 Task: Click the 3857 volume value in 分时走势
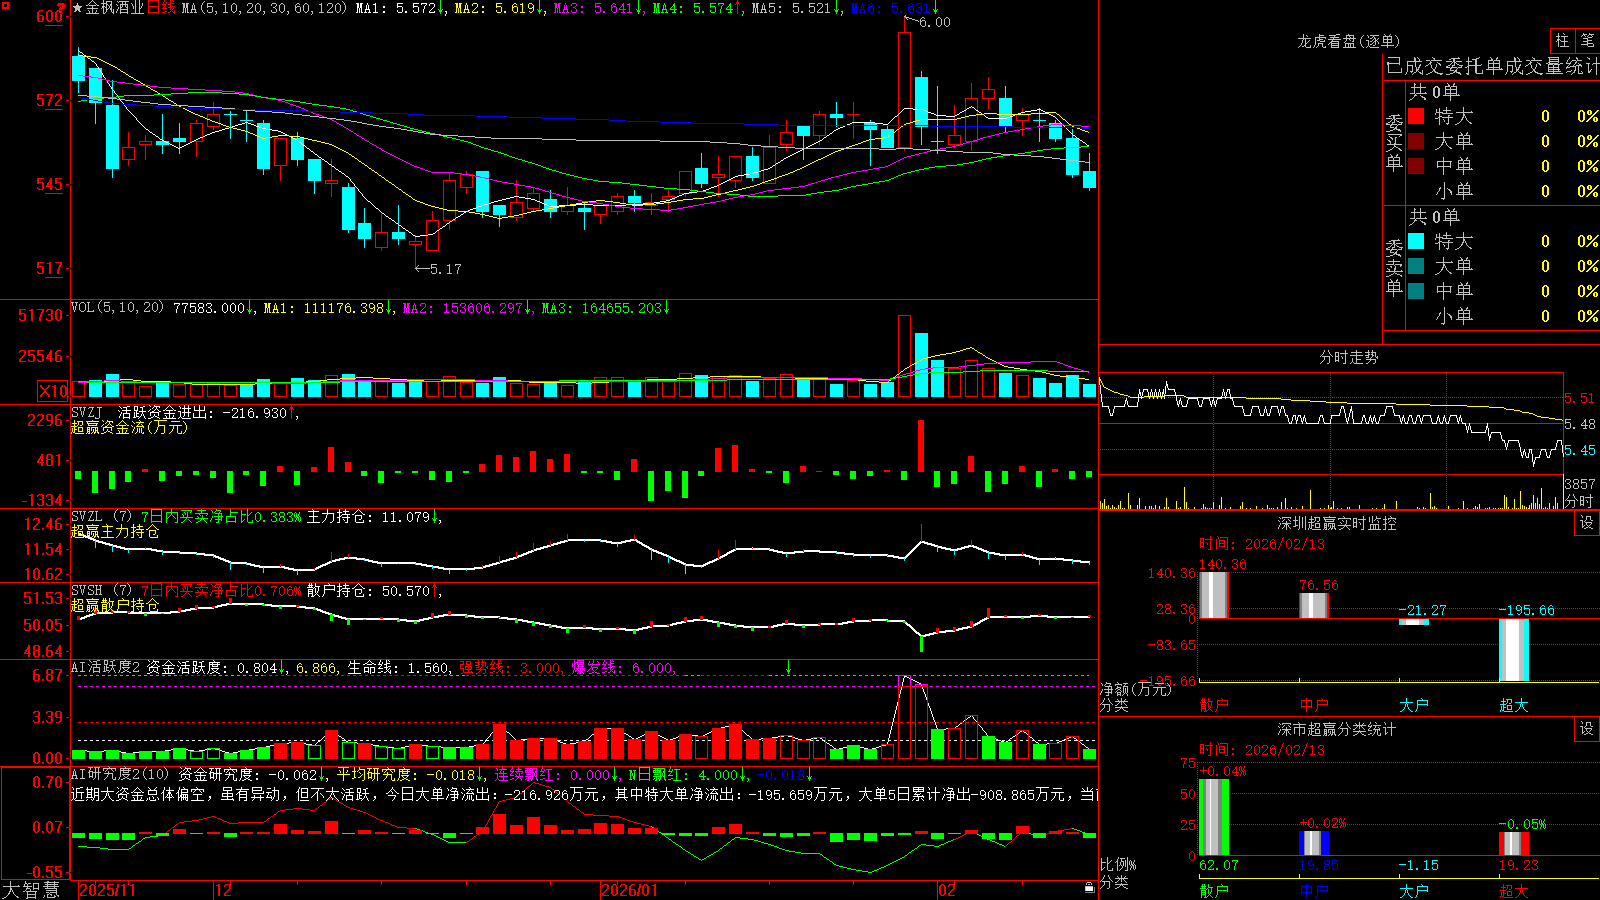[1580, 484]
